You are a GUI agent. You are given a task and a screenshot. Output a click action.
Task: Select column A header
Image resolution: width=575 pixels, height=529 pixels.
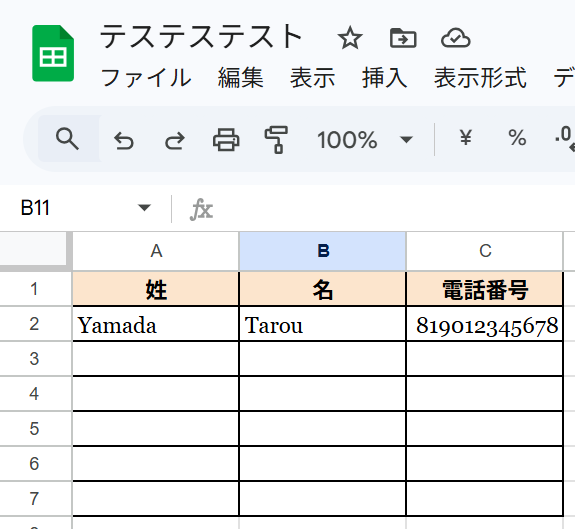point(156,251)
